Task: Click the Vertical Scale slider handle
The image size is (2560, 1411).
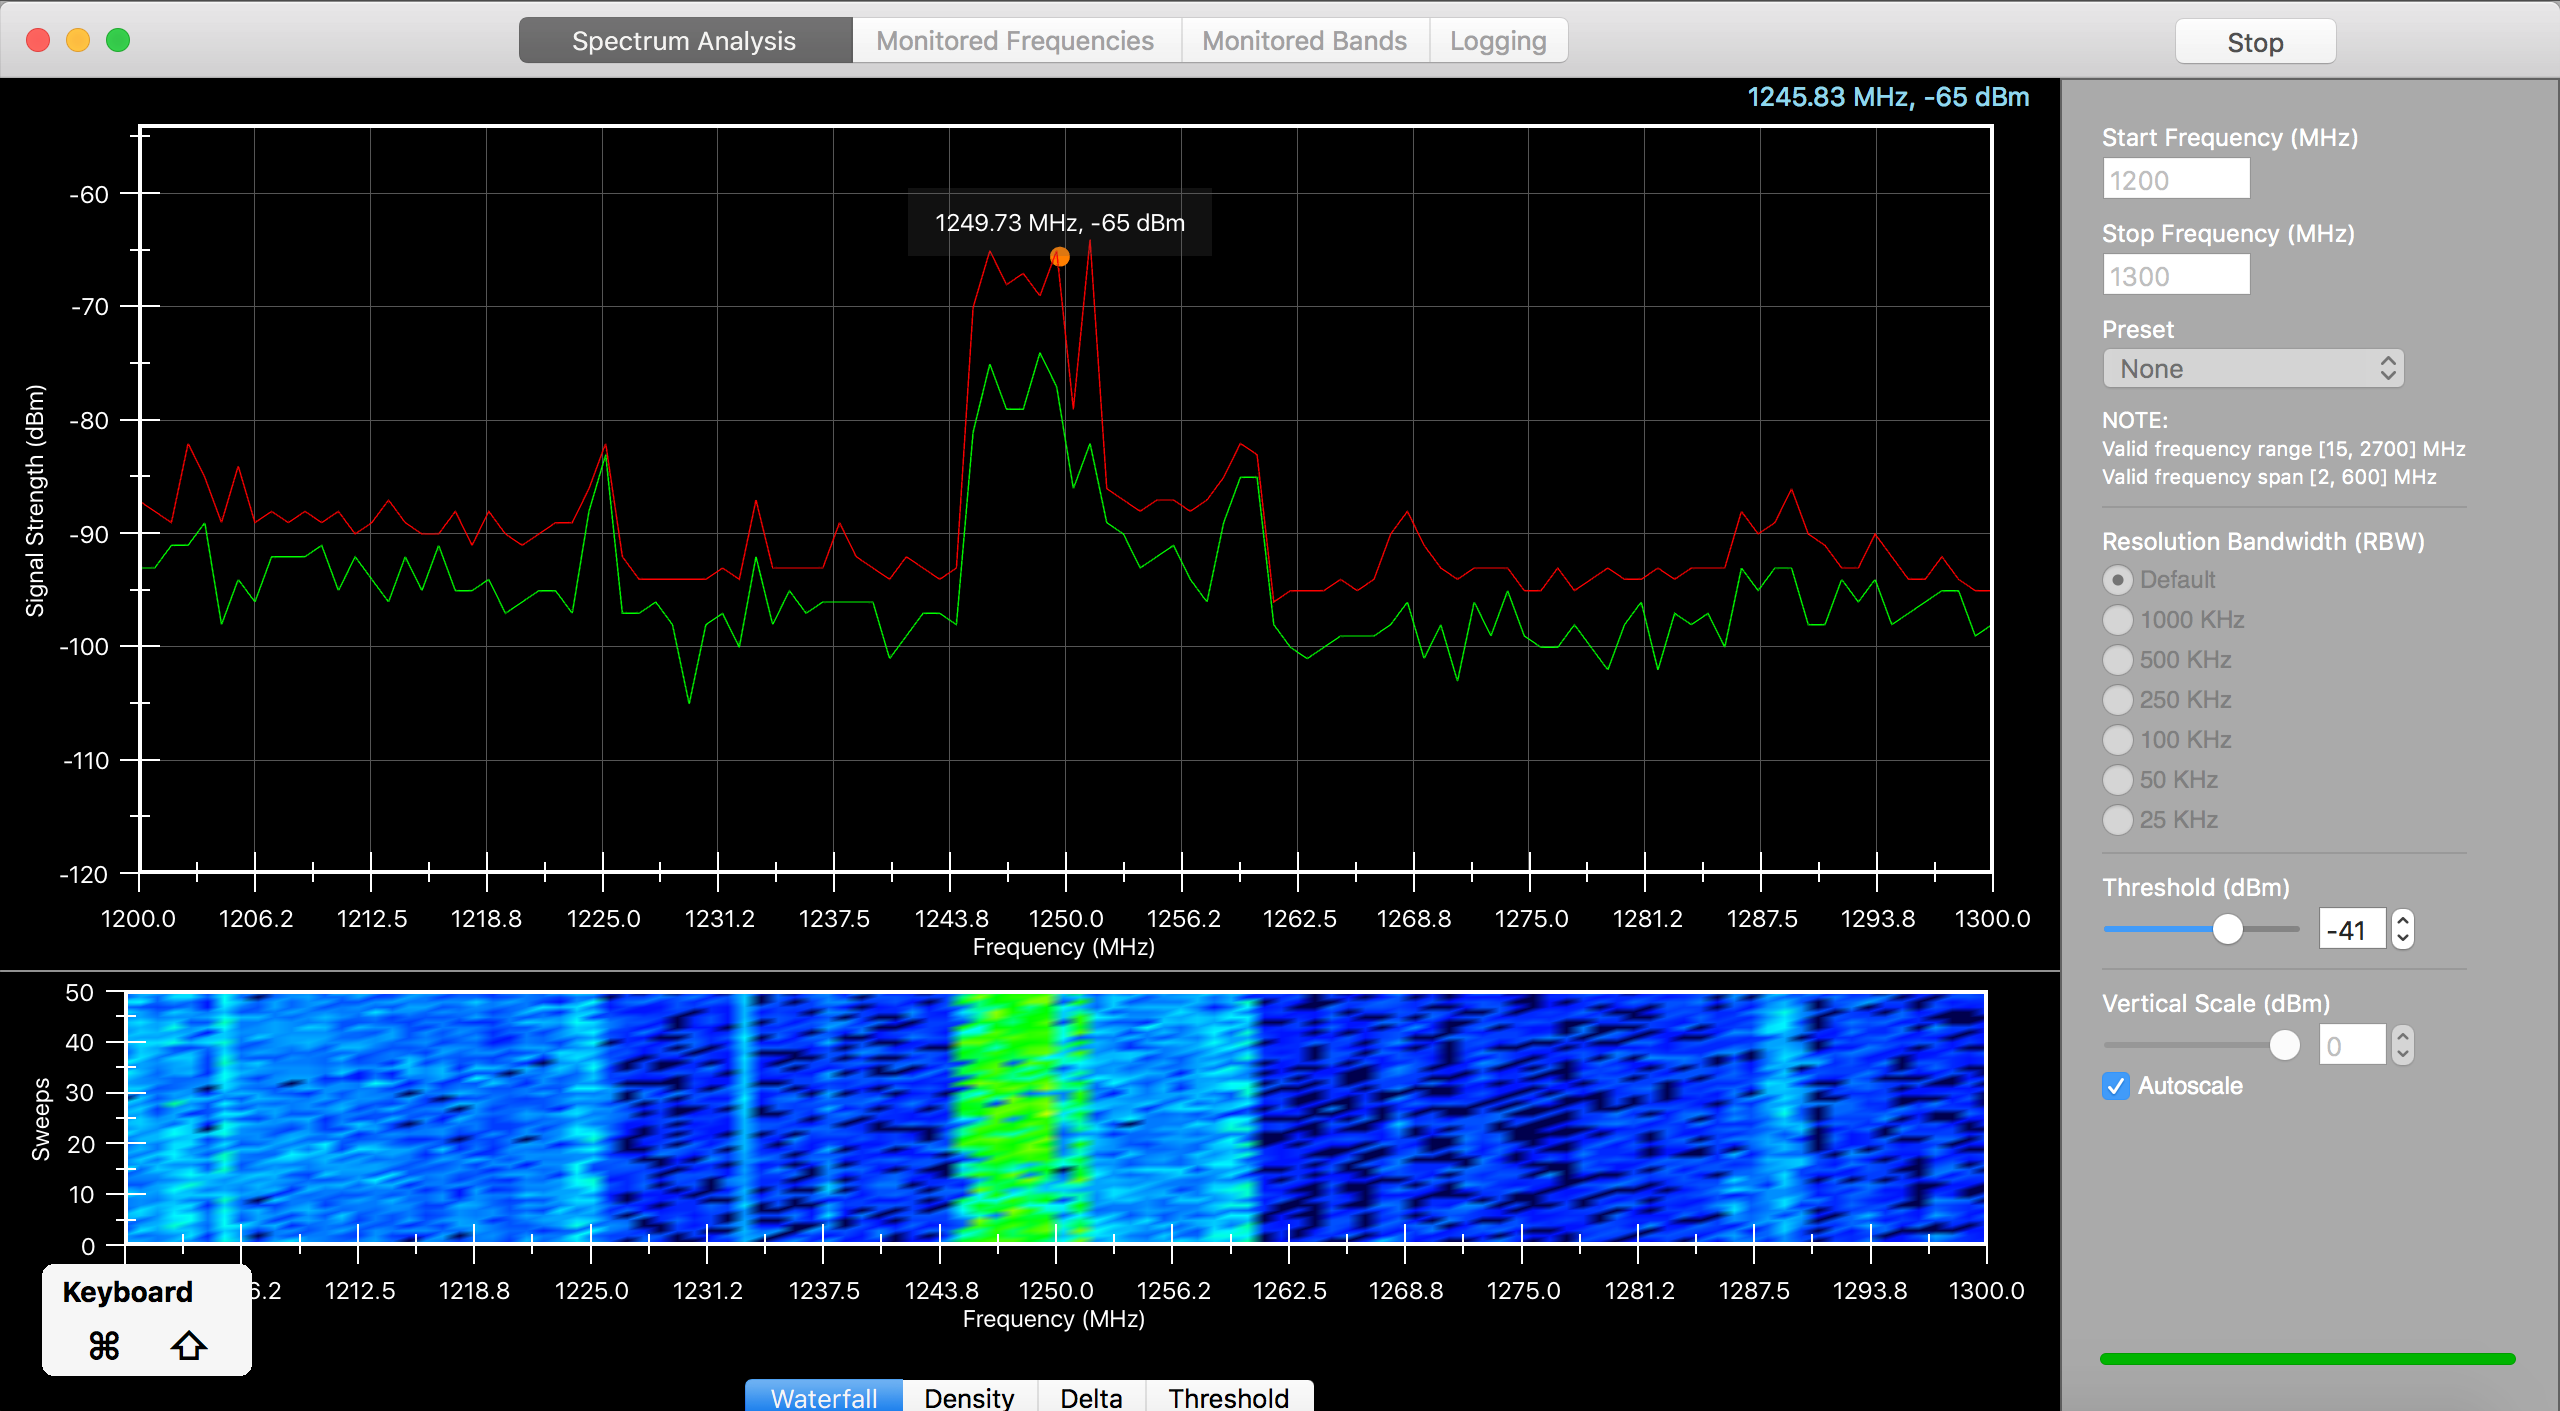Action: click(x=2284, y=1046)
